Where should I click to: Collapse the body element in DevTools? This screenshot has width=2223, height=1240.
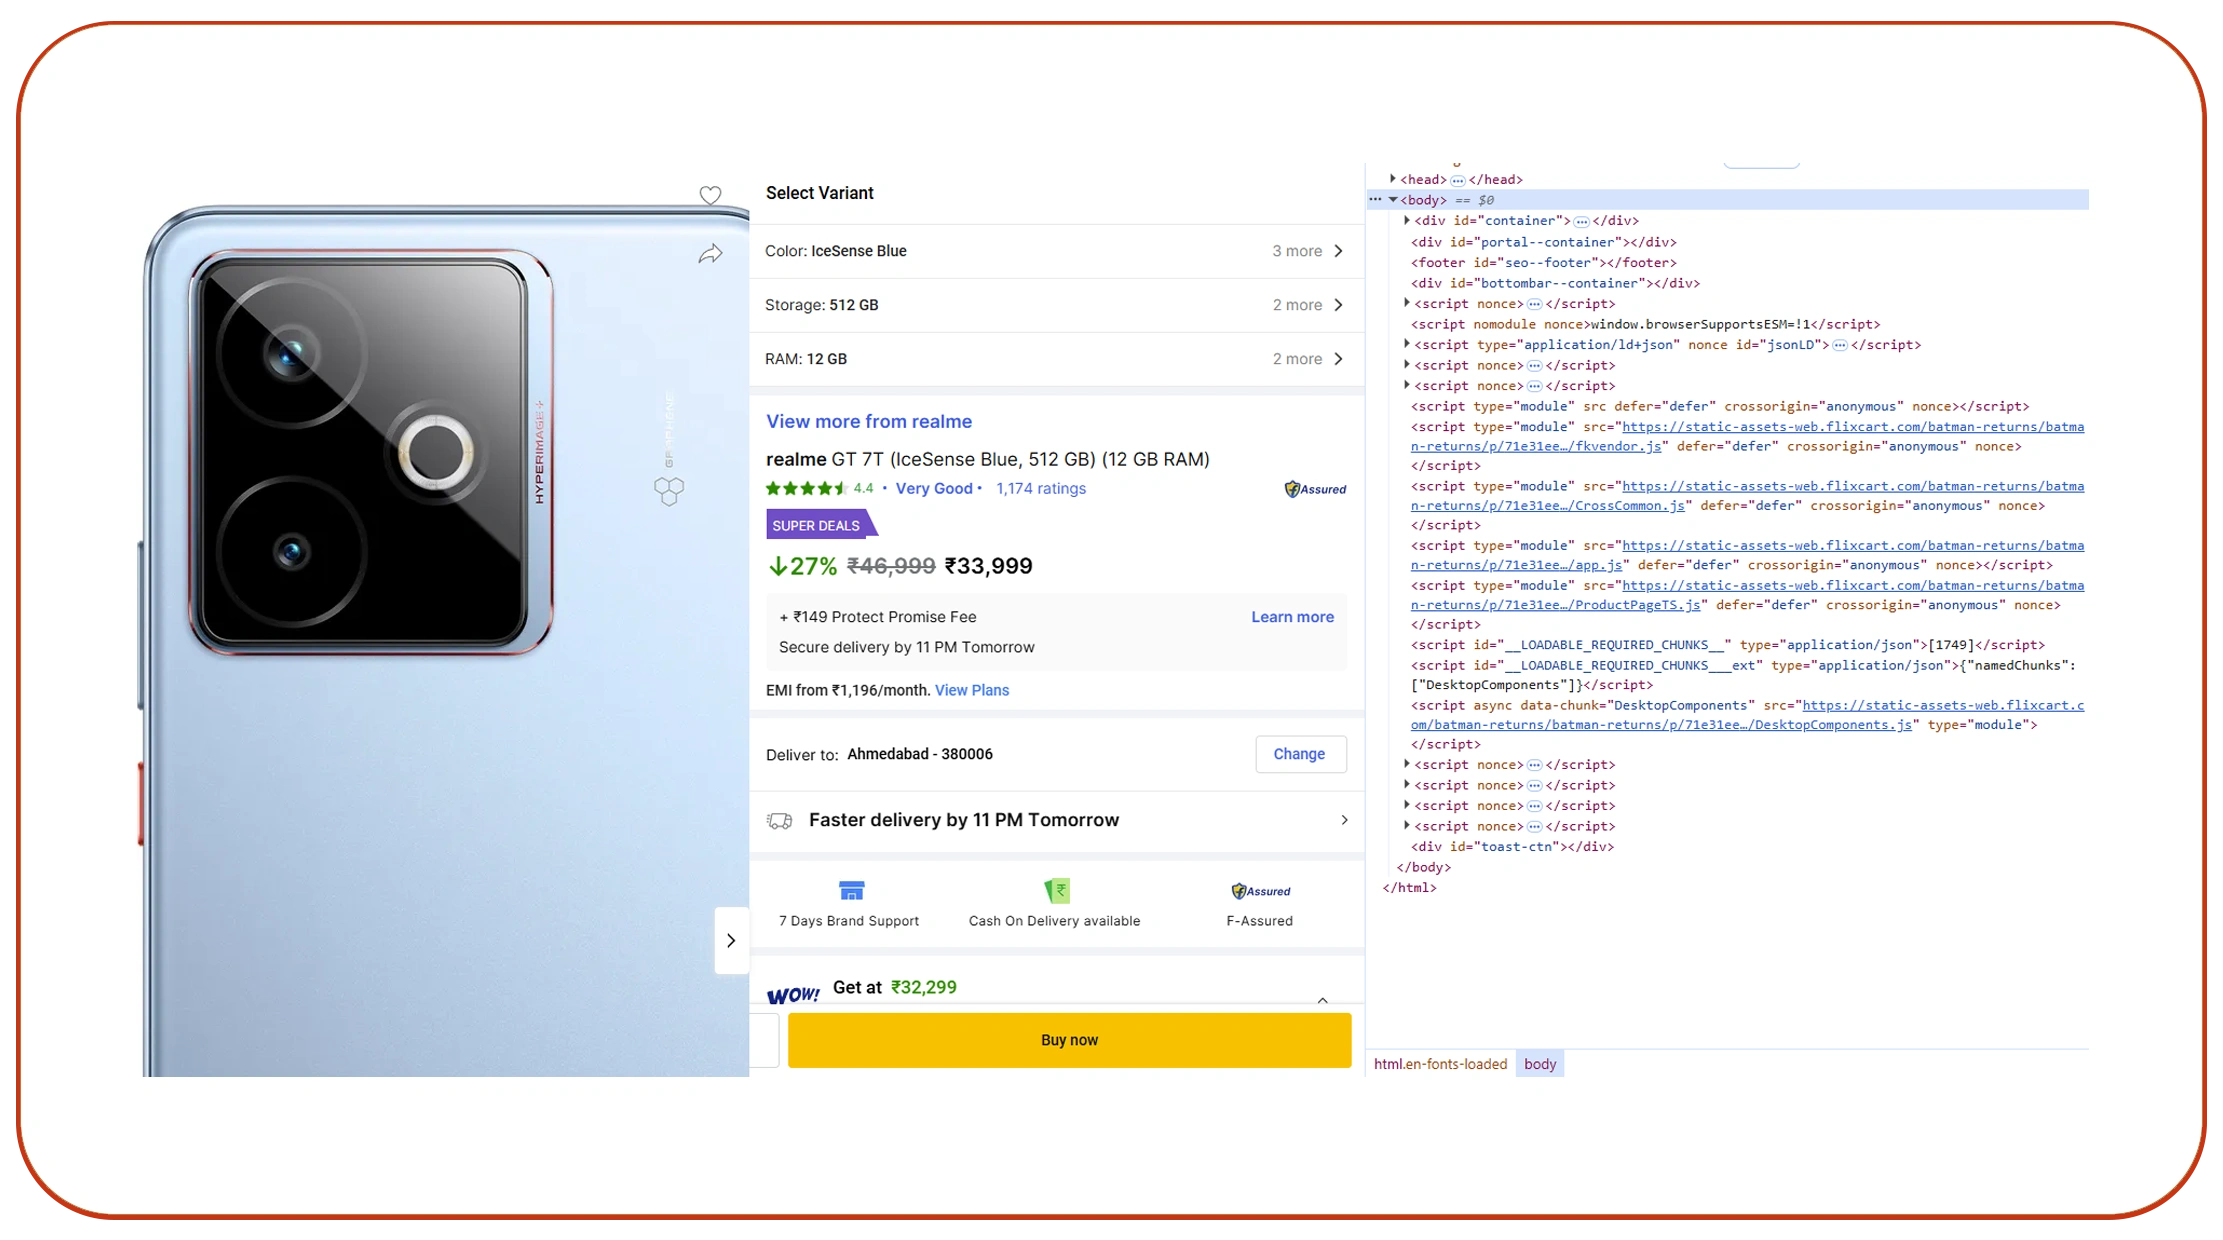click(1392, 200)
